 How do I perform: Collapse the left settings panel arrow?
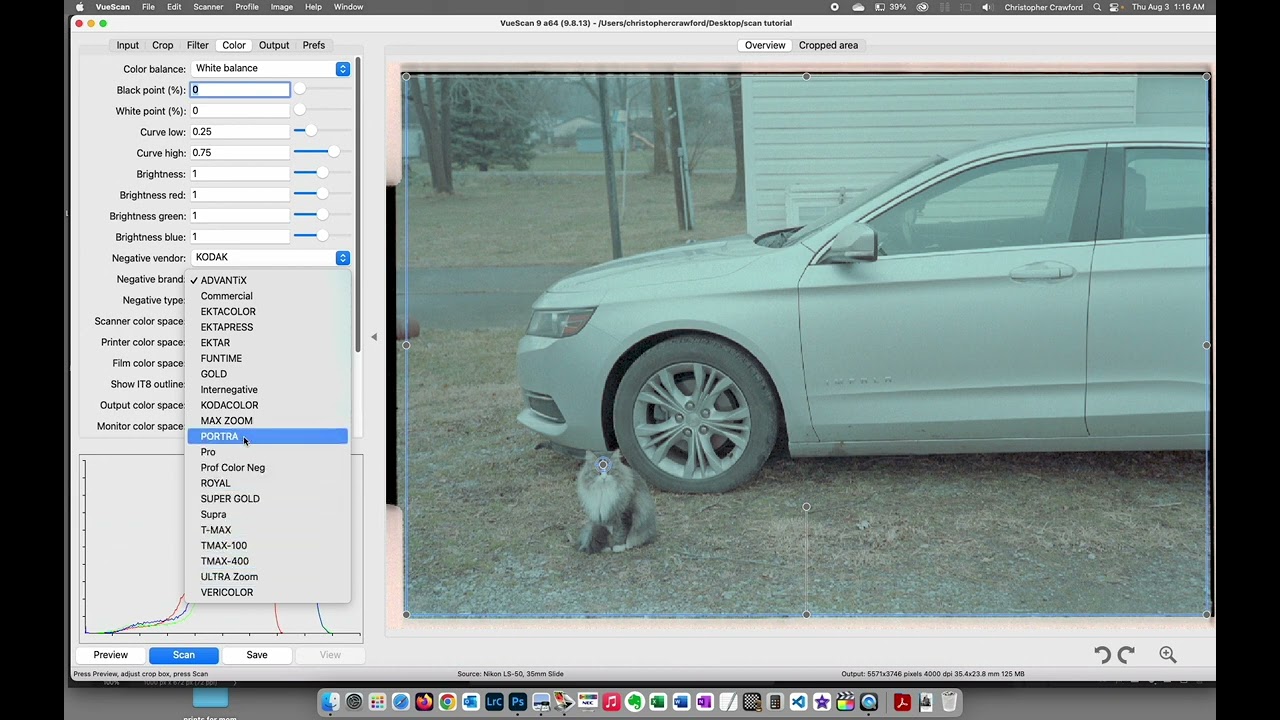[x=374, y=337]
